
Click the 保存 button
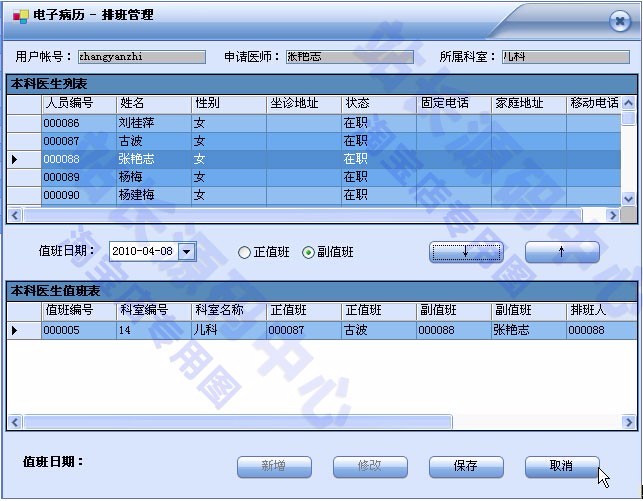tap(465, 466)
